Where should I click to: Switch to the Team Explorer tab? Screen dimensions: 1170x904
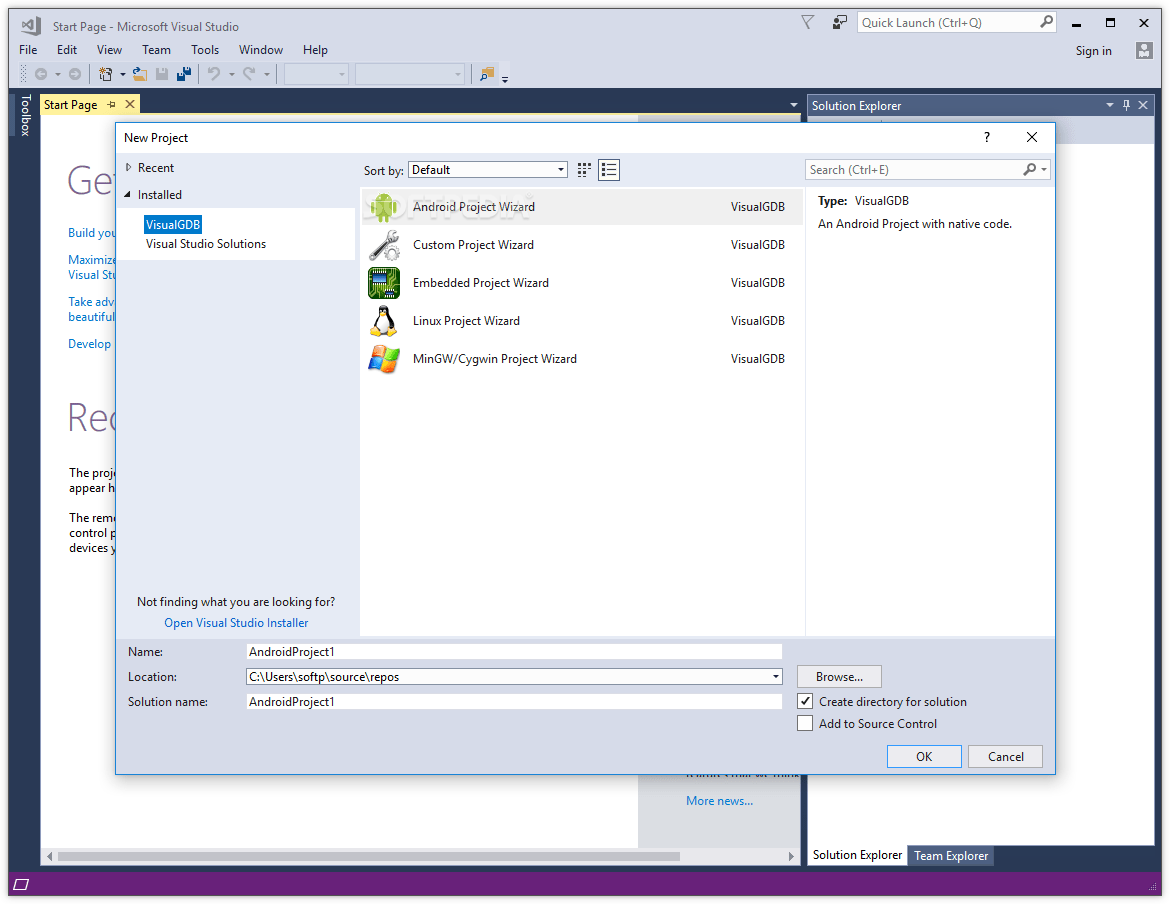951,856
